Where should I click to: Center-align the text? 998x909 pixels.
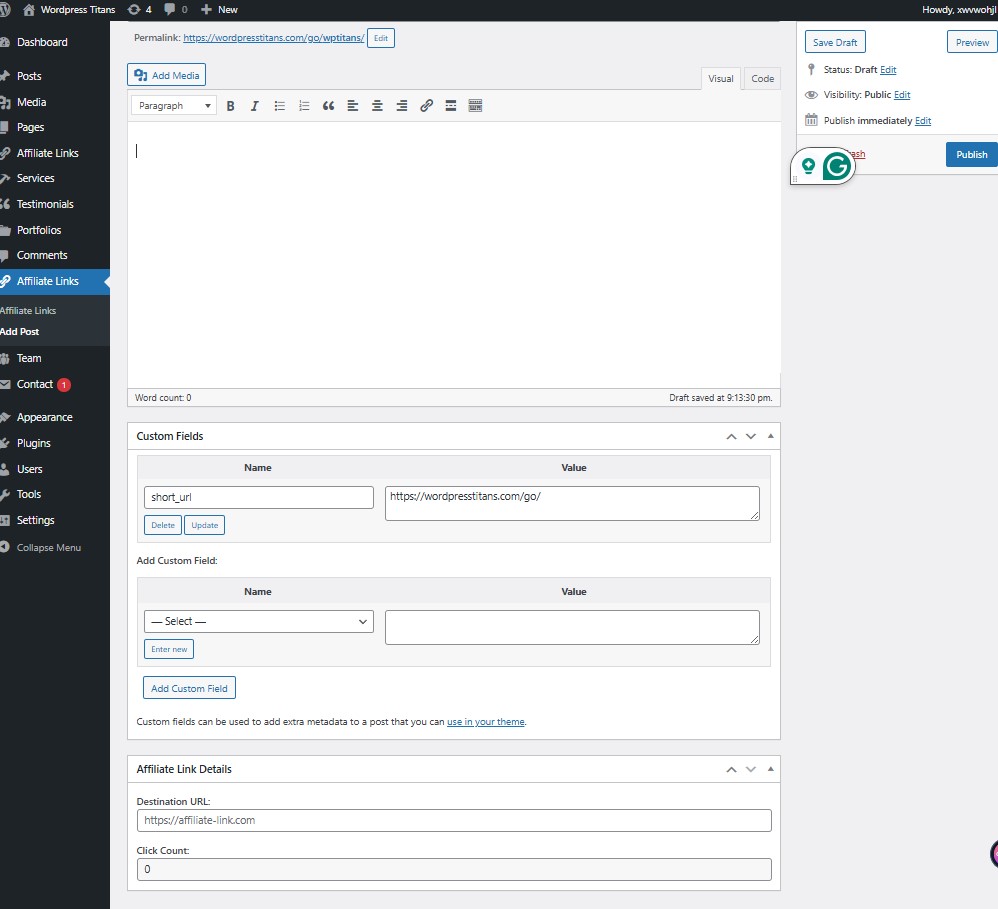pos(377,106)
